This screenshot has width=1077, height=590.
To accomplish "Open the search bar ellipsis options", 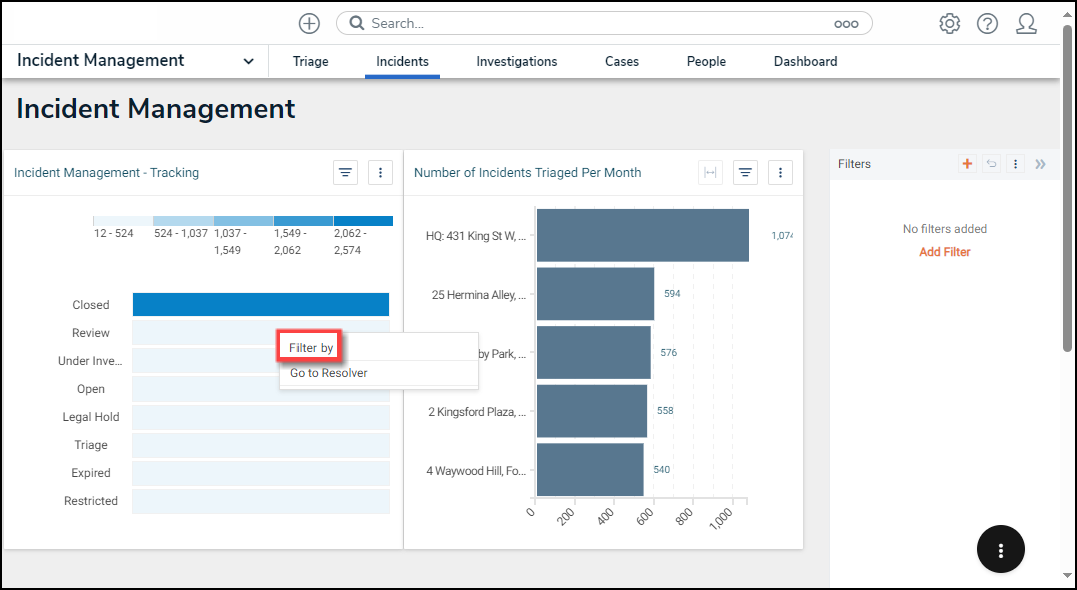I will coord(846,24).
